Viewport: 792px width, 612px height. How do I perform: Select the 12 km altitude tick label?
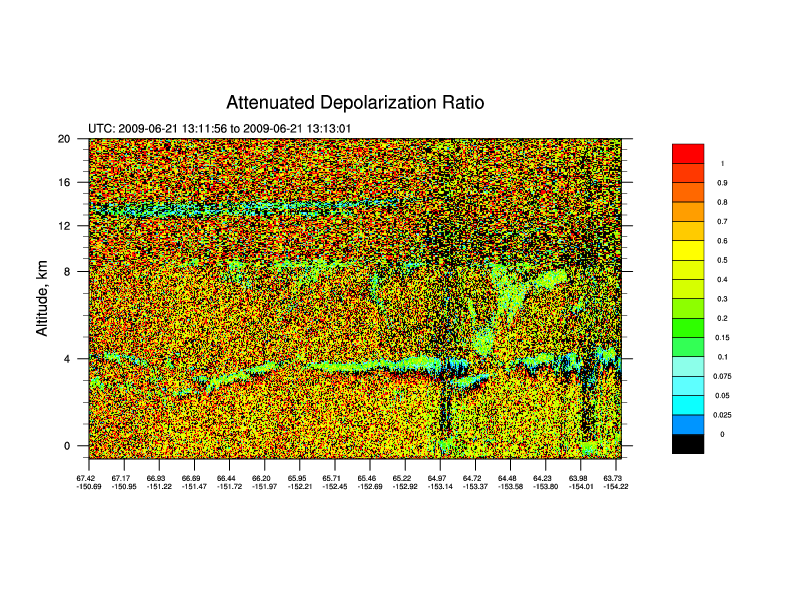(63, 226)
